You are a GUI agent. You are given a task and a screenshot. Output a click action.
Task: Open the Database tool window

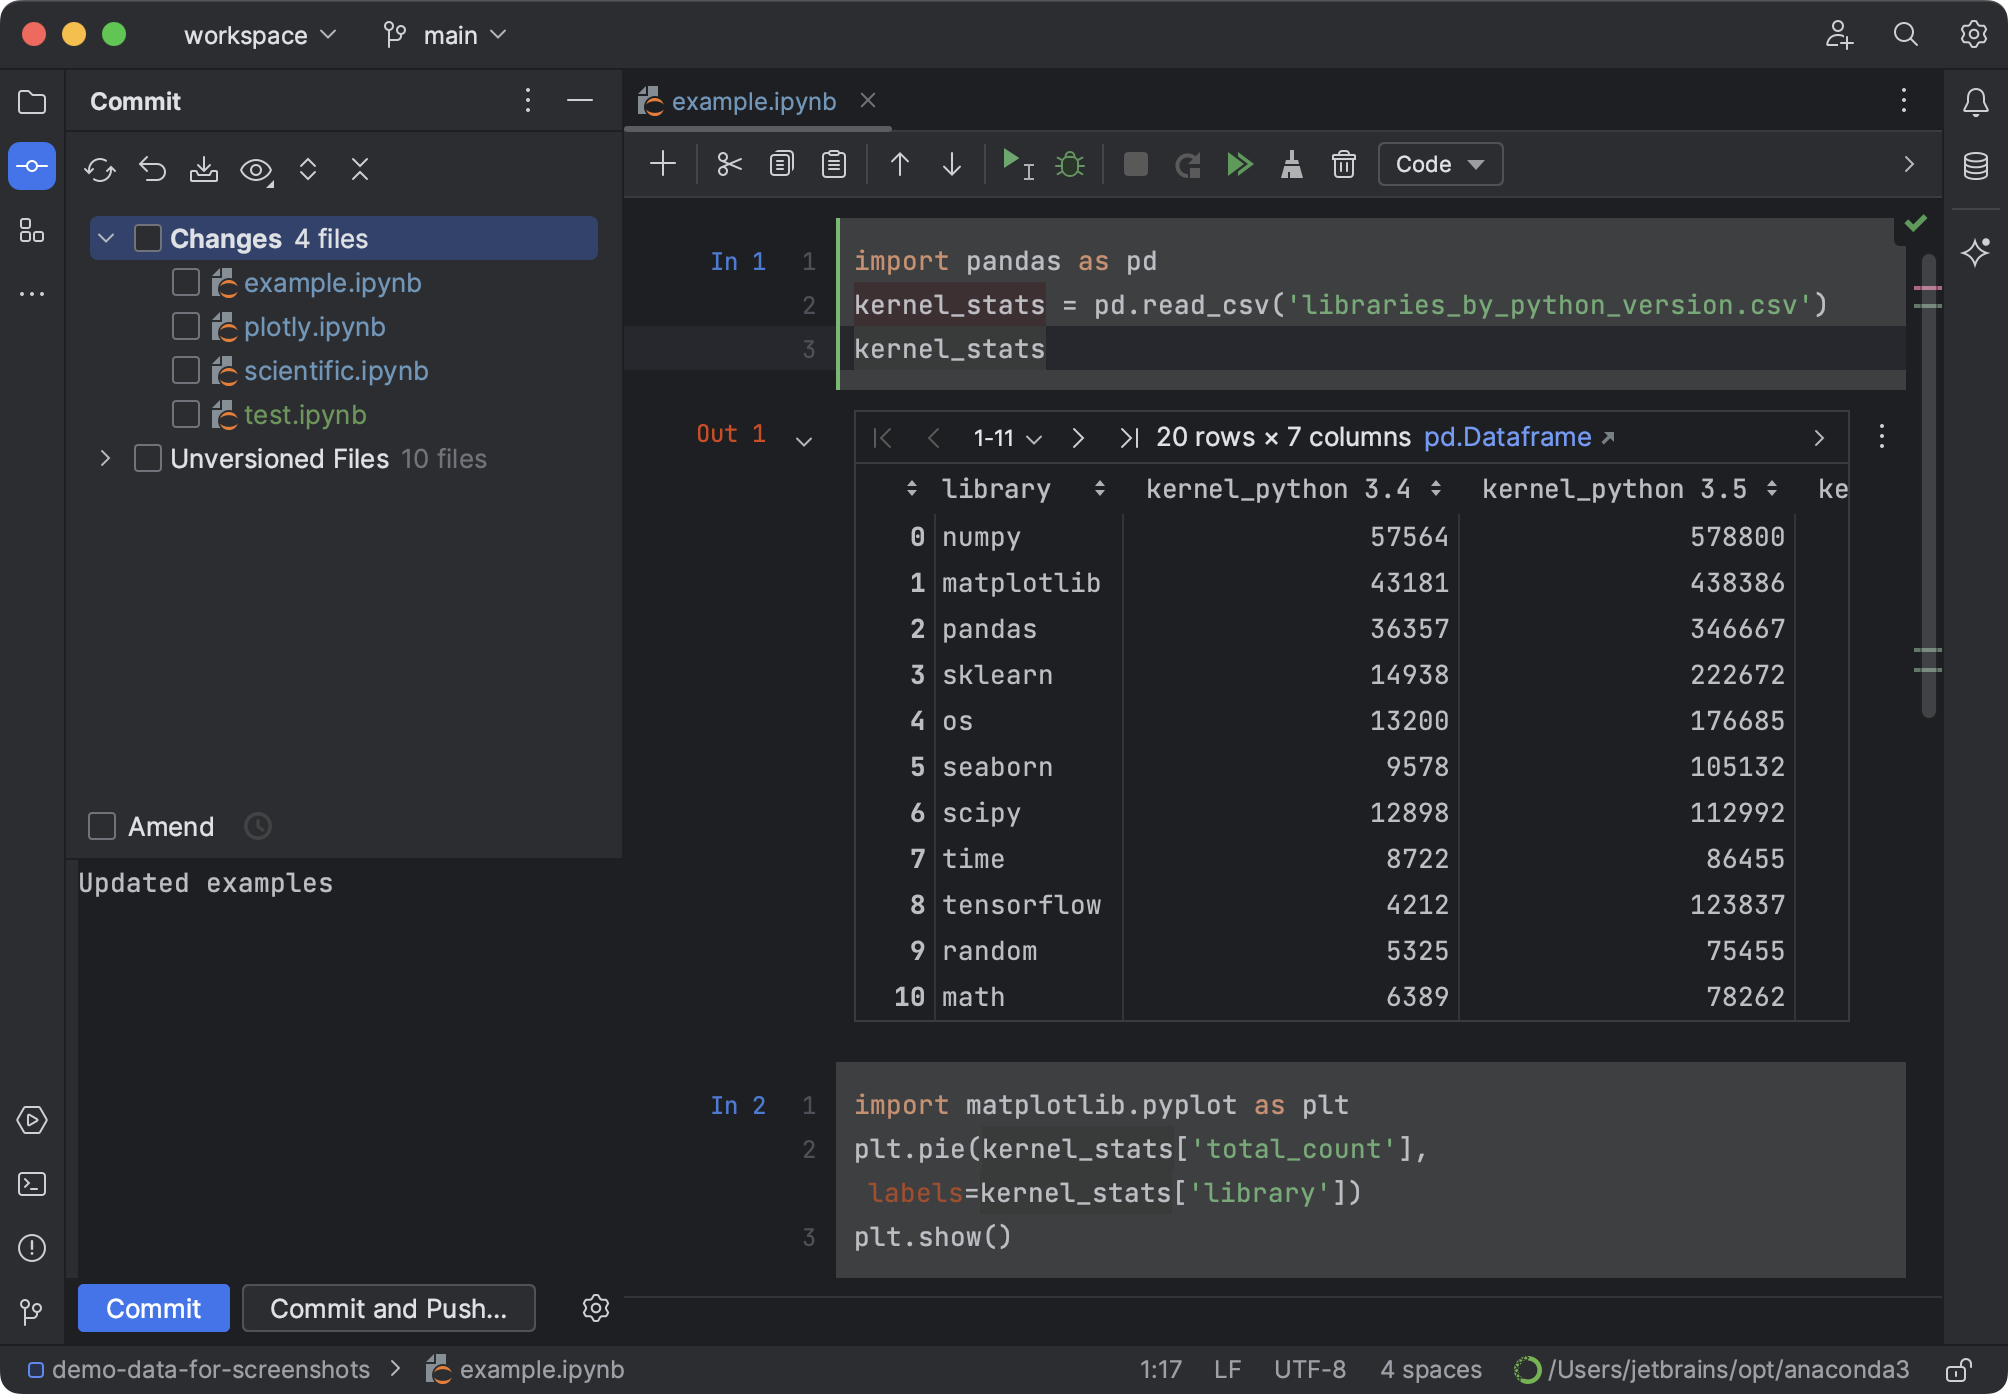1976,166
